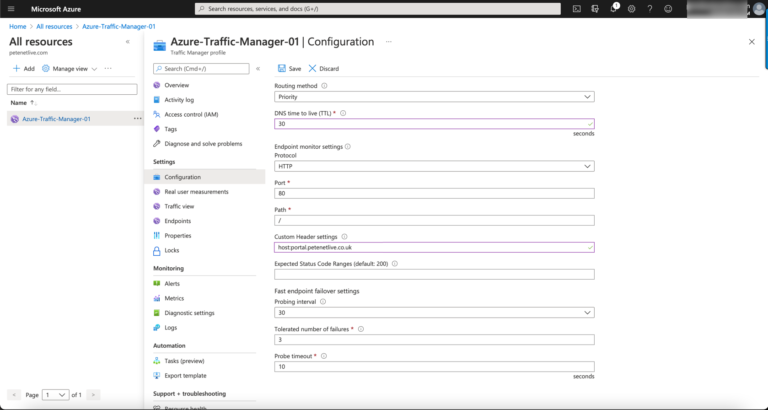This screenshot has height=410, width=768.
Task: Open the Endpoints menu item
Action: (x=177, y=221)
